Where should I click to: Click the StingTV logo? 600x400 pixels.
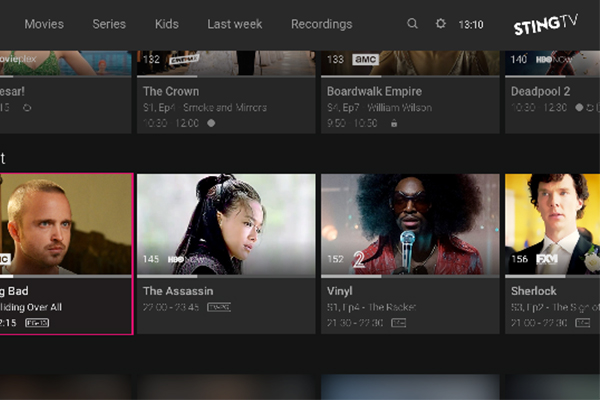click(546, 25)
